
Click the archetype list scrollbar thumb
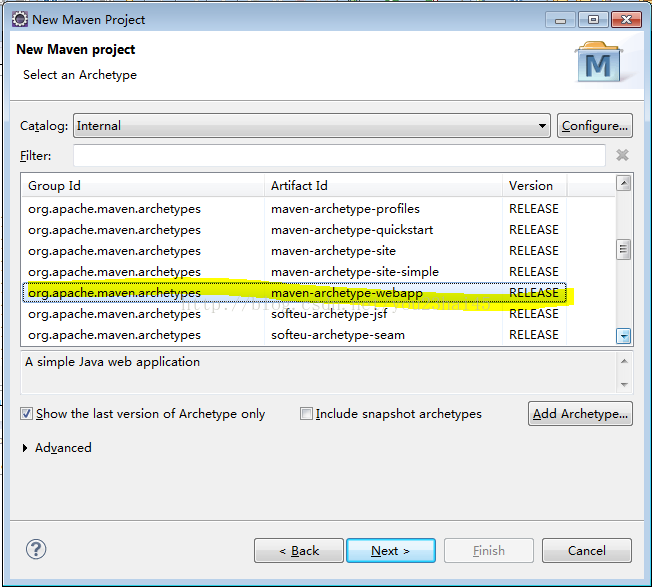pos(623,249)
